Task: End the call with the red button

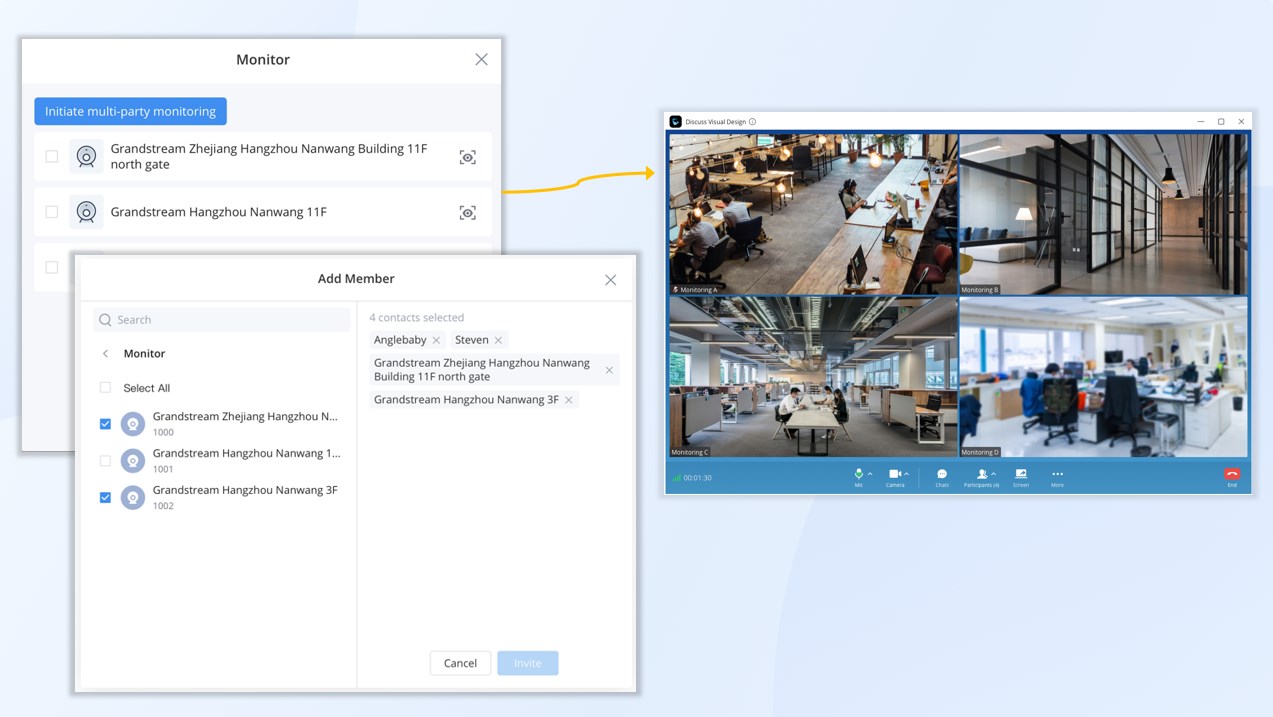Action: point(1232,475)
